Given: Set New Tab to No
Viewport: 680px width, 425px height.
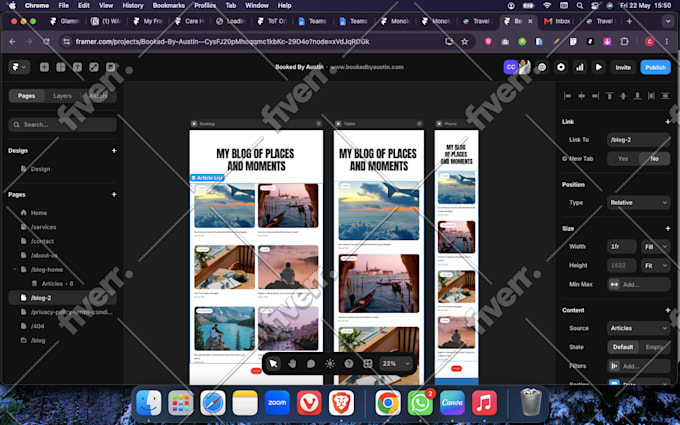Looking at the screenshot, I should point(654,158).
